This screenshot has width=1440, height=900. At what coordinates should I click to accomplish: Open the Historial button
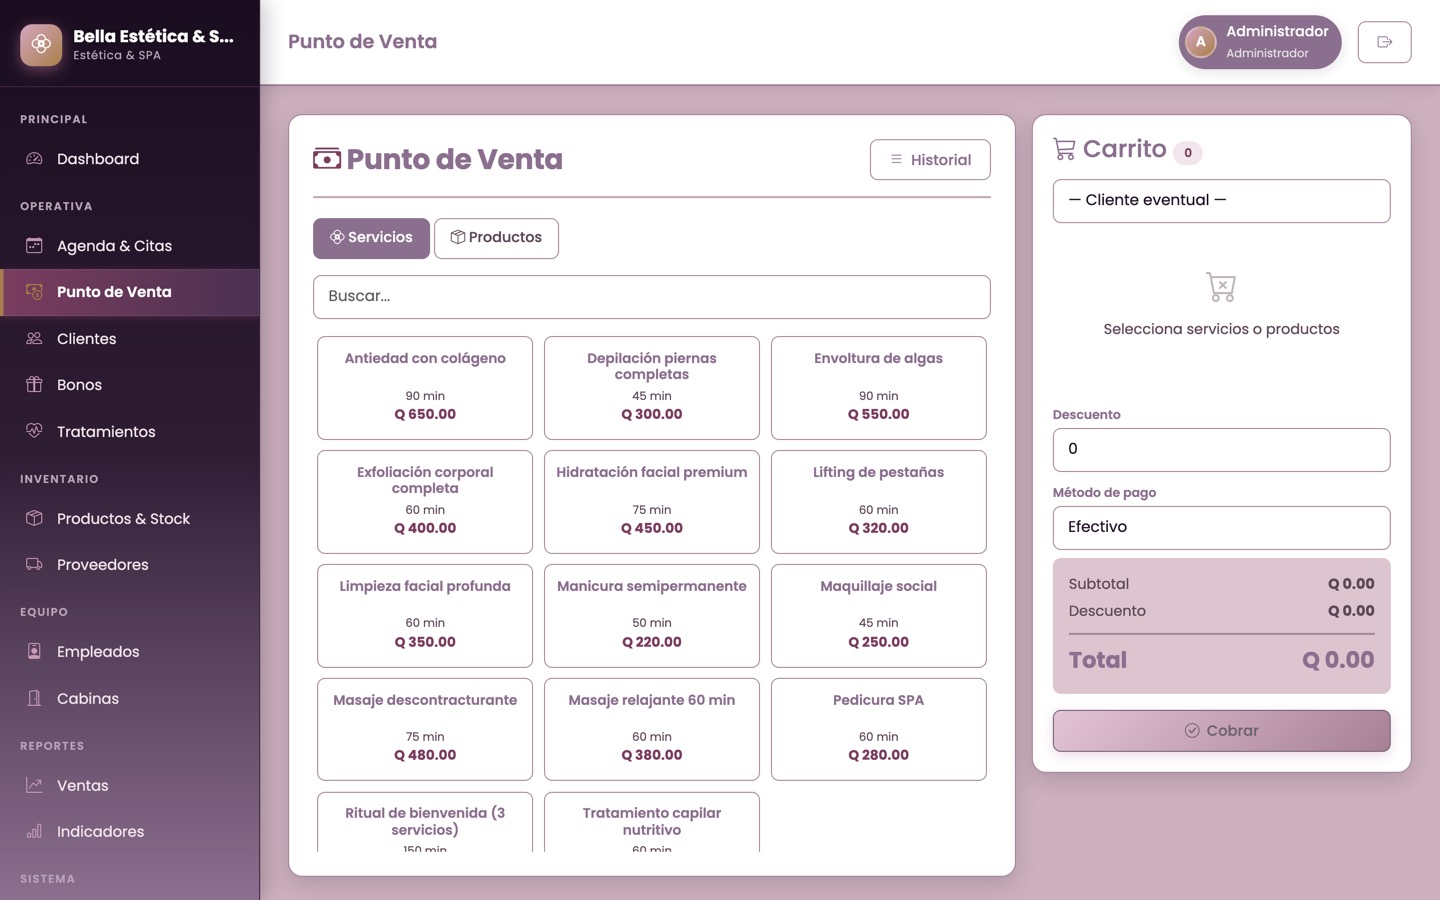[x=930, y=160]
